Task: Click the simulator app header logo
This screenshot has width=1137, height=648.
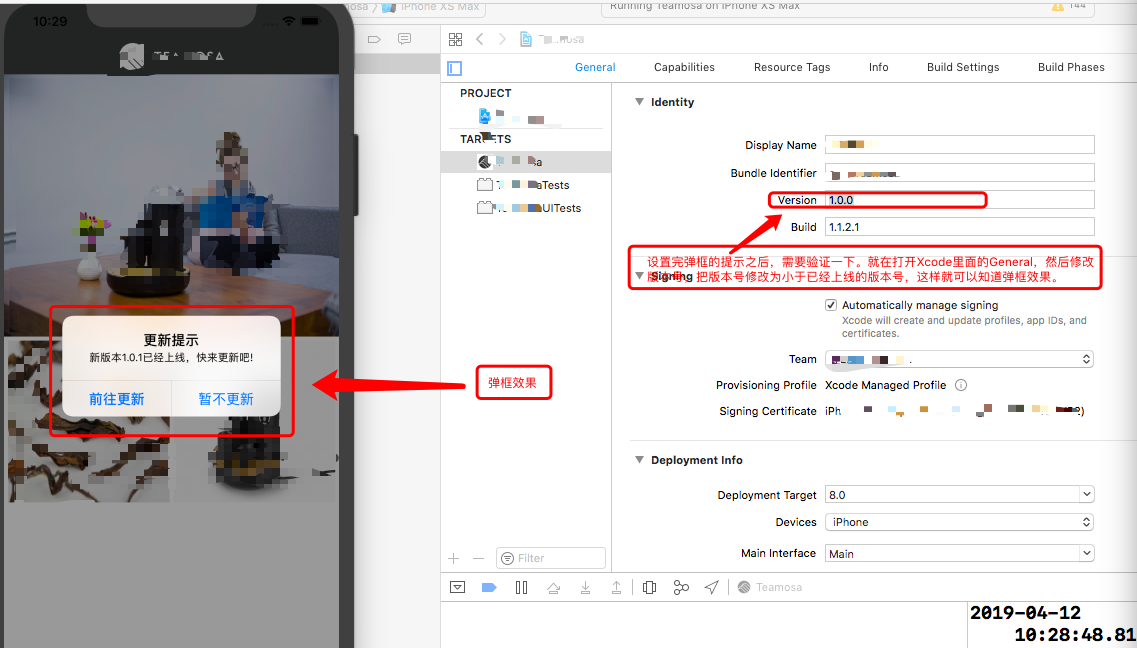Action: tap(132, 57)
